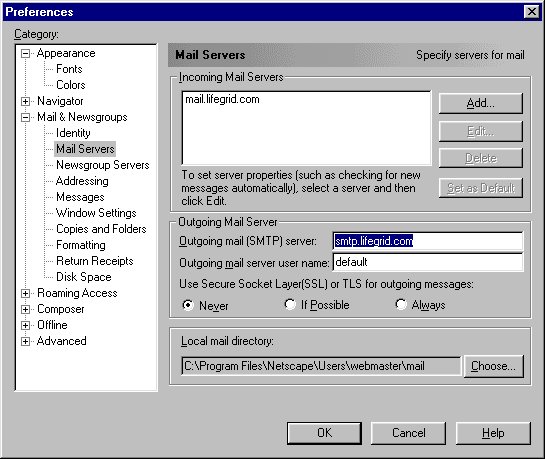This screenshot has height=459, width=545.
Task: Expand the Roaming Access category
Action: click(x=25, y=293)
